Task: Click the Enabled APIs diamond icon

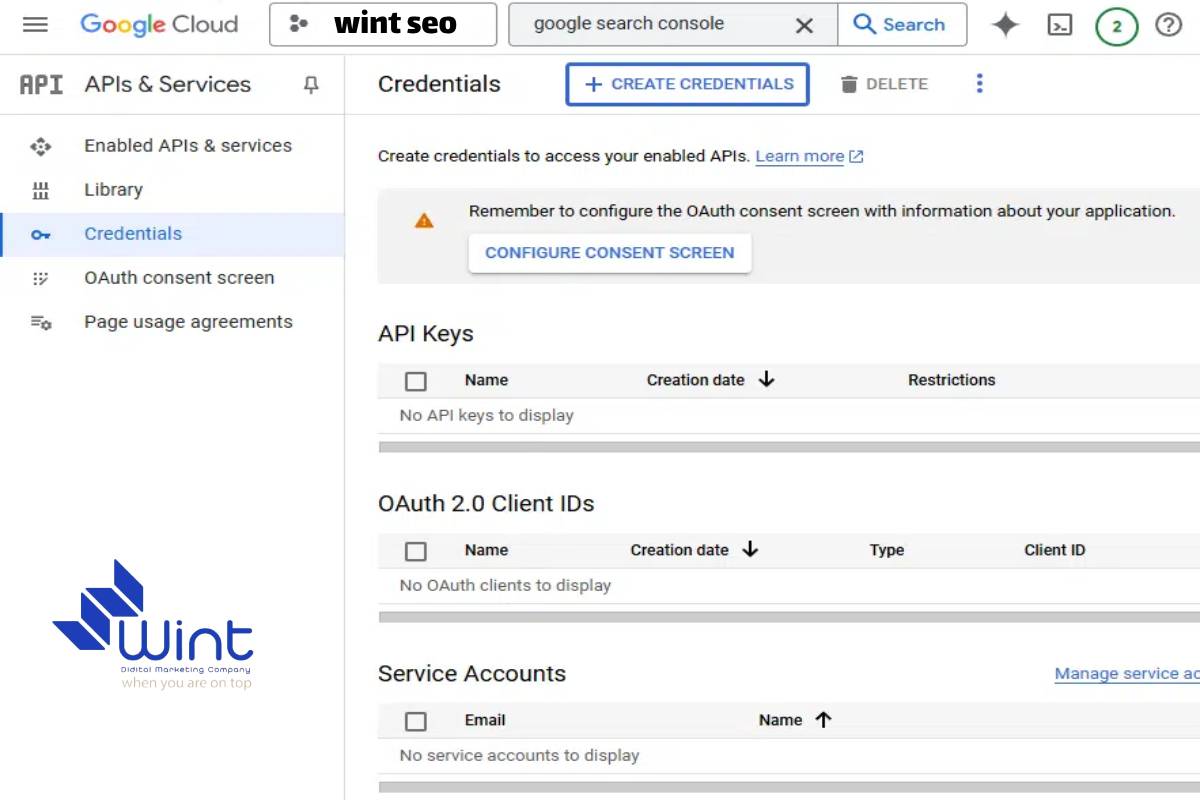Action: coord(40,147)
